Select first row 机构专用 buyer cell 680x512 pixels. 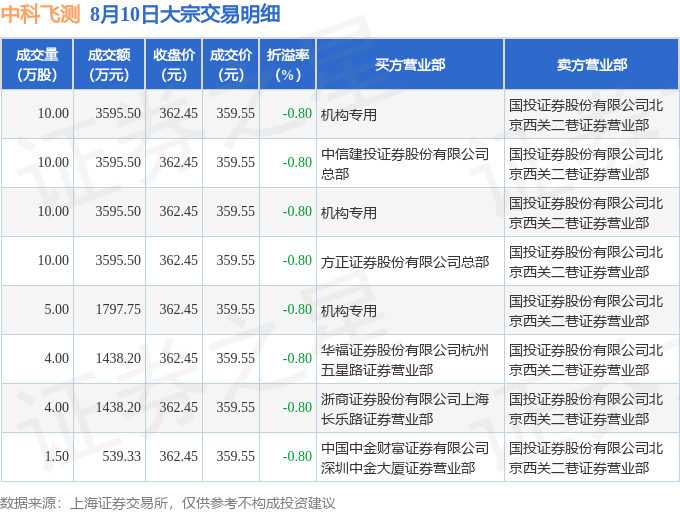click(x=410, y=114)
